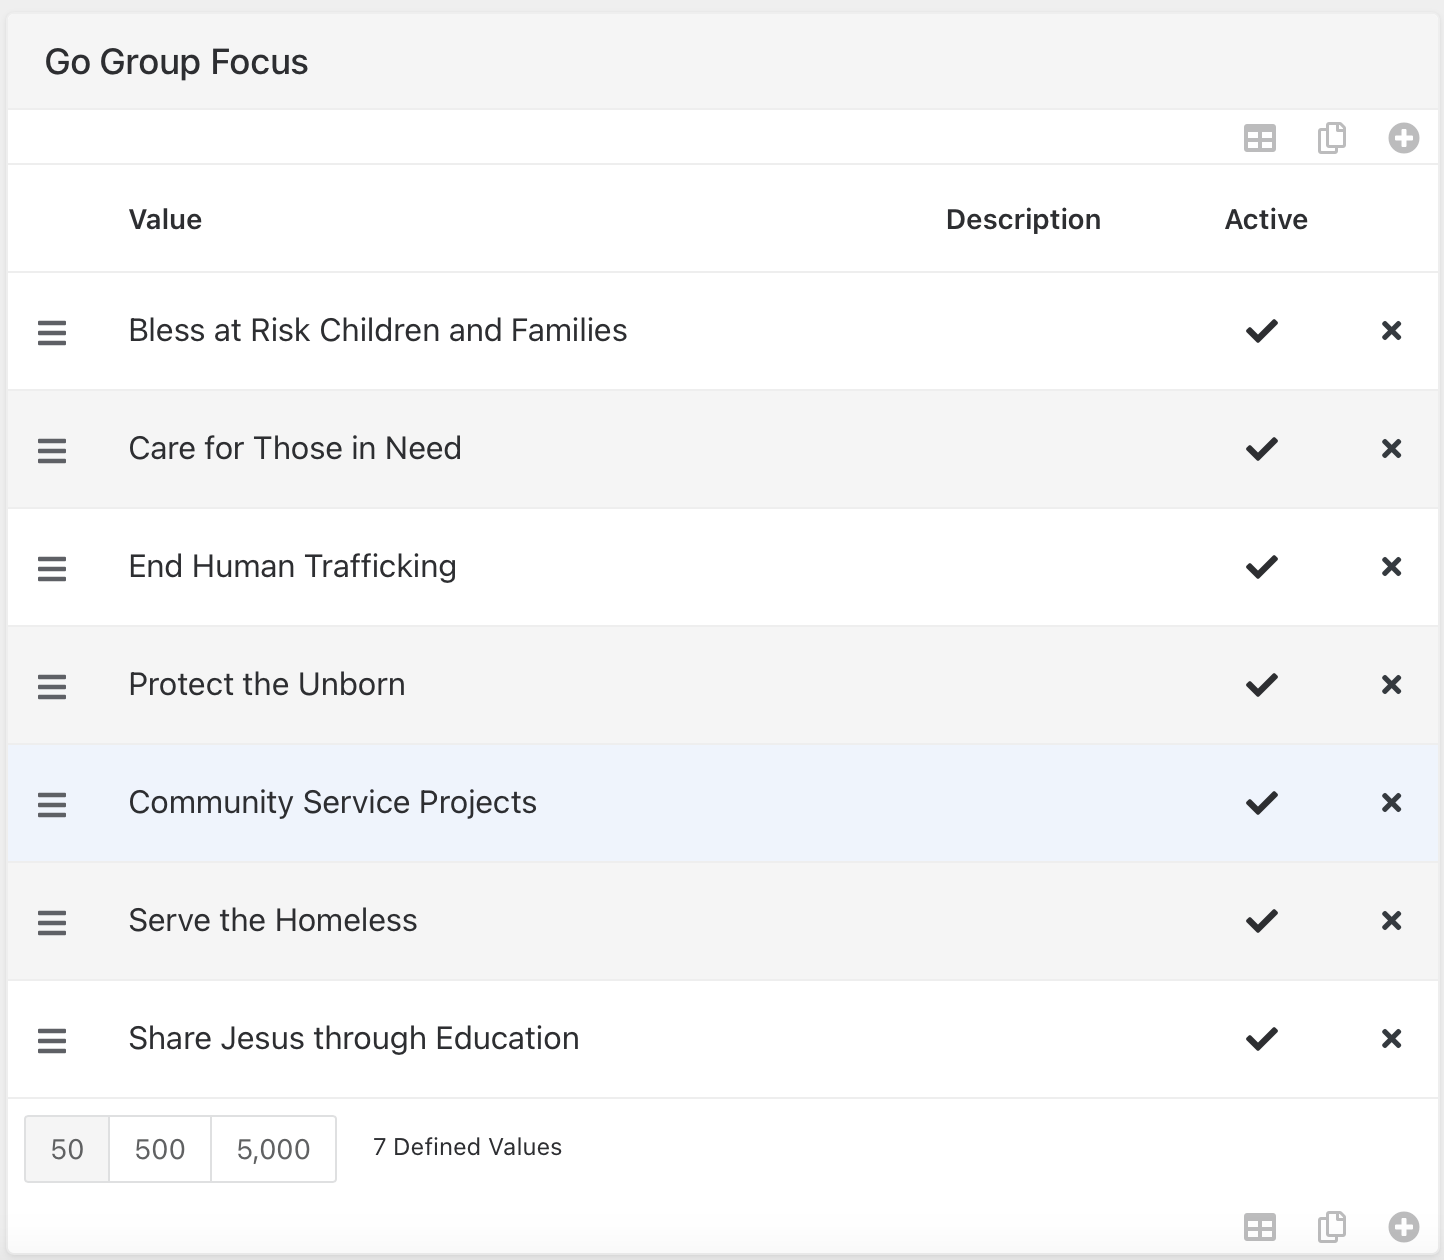1444x1260 pixels.
Task: Open the Share Jesus through Education row
Action: (x=722, y=1039)
